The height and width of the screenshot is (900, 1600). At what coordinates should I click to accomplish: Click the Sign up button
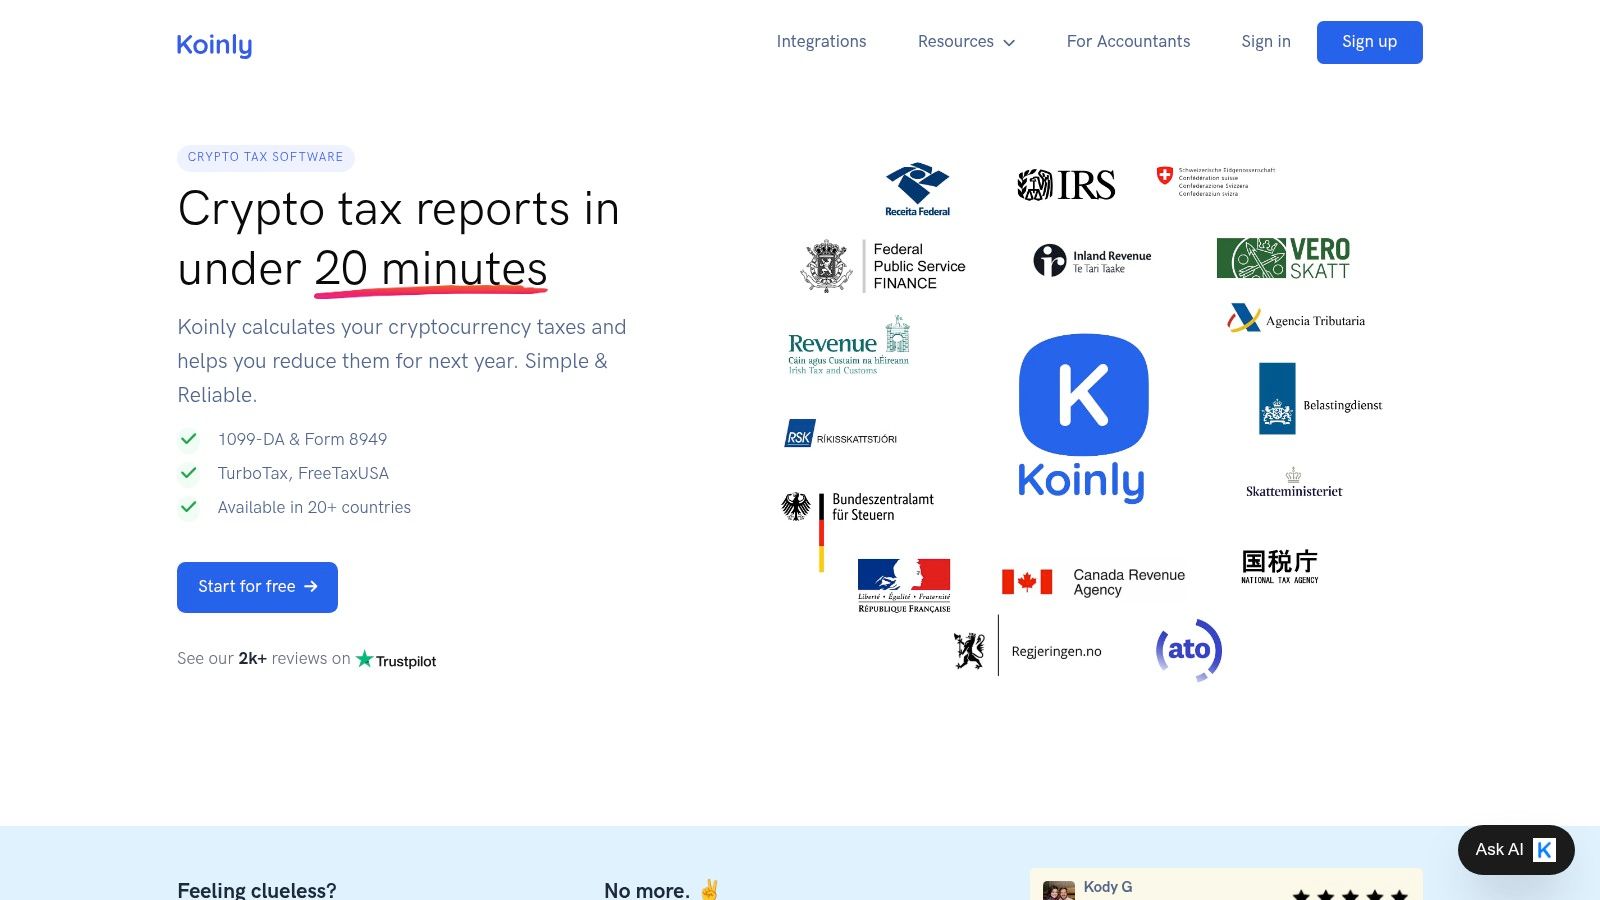click(1369, 42)
